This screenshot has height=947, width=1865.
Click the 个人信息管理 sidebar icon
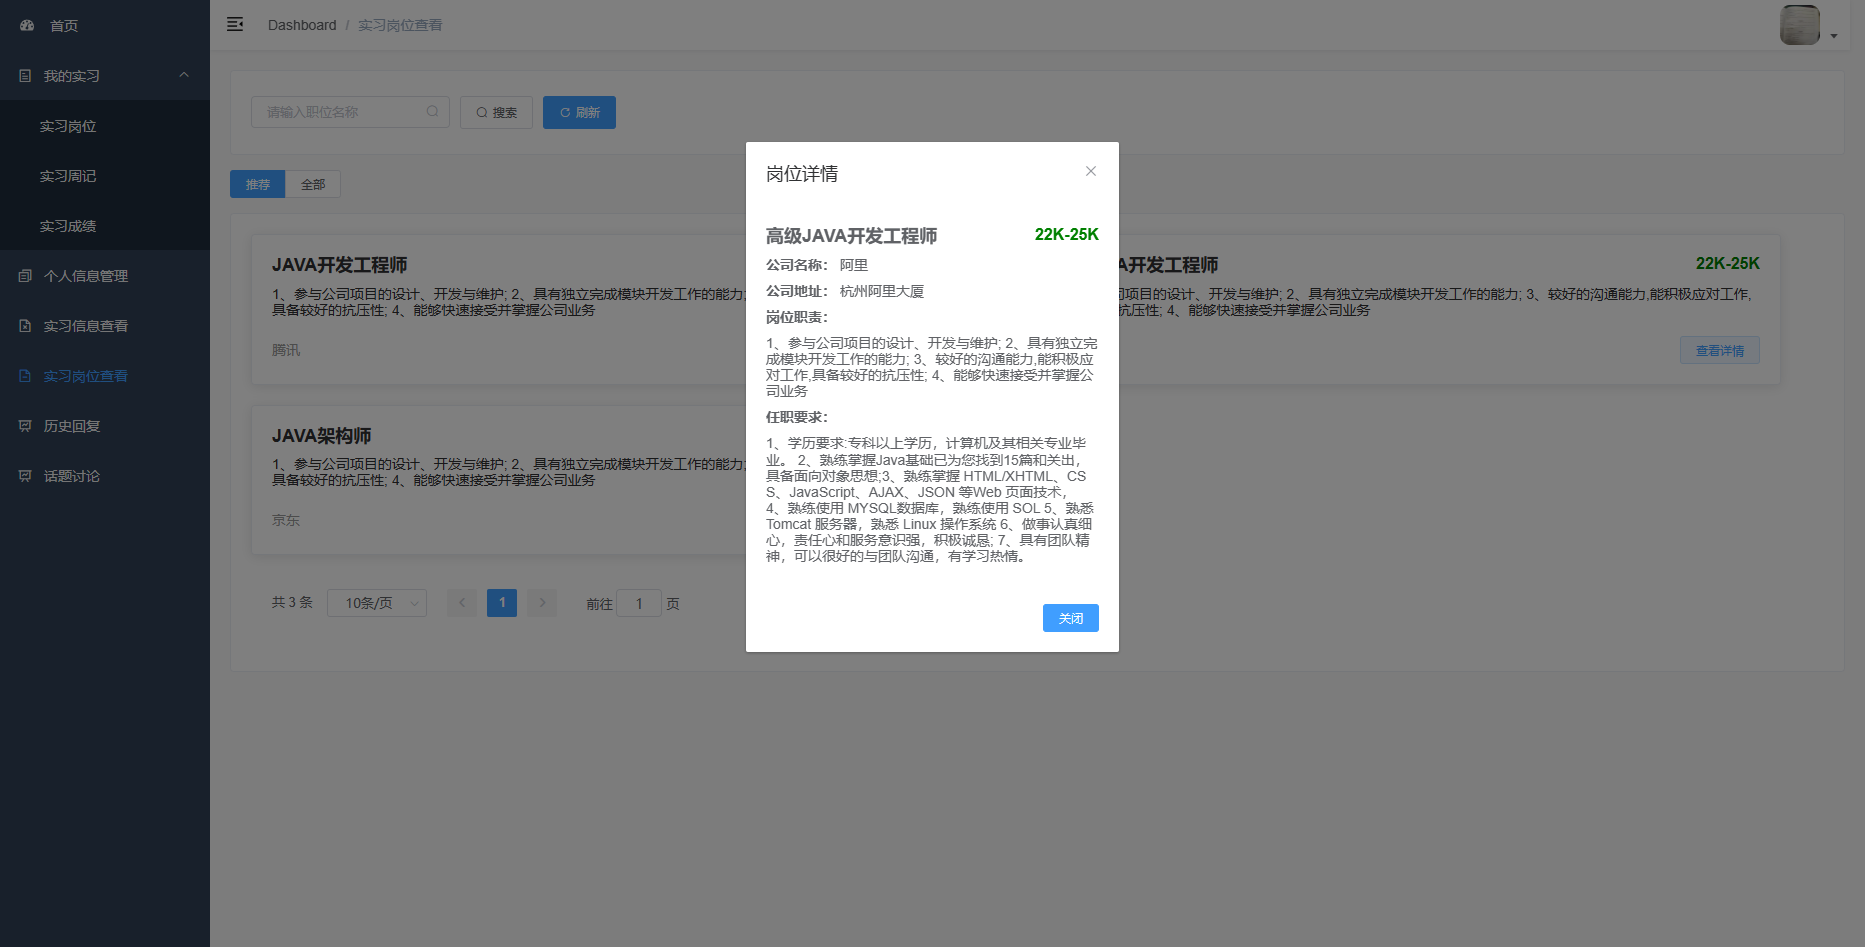[x=23, y=275]
